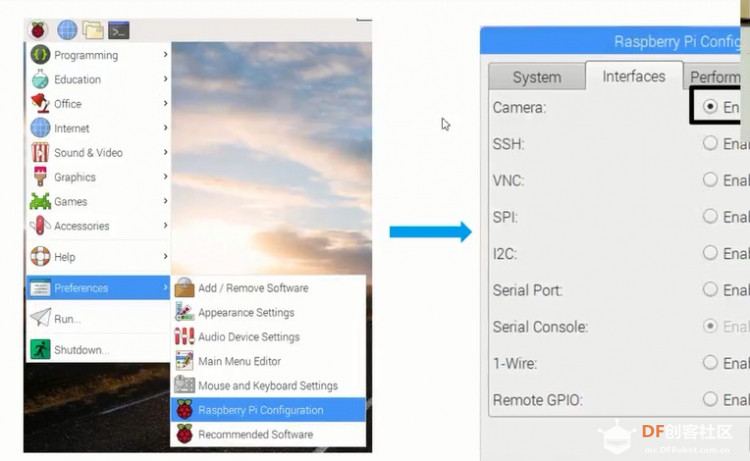Enable the Camera interface radio button
Screen dimensions: 750x461
coord(711,106)
